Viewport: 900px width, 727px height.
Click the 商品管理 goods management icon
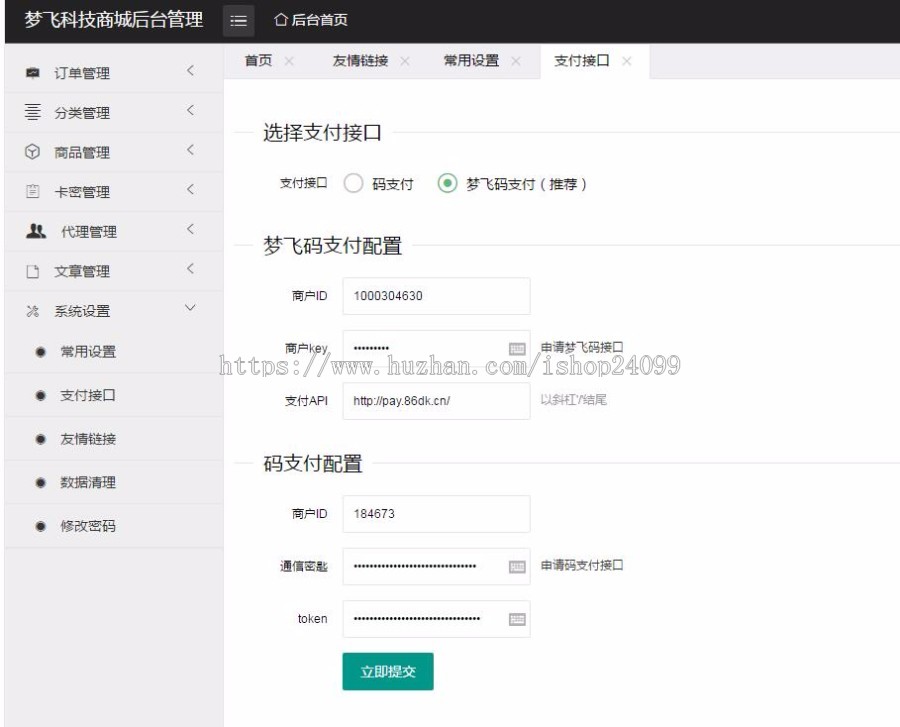tap(34, 152)
